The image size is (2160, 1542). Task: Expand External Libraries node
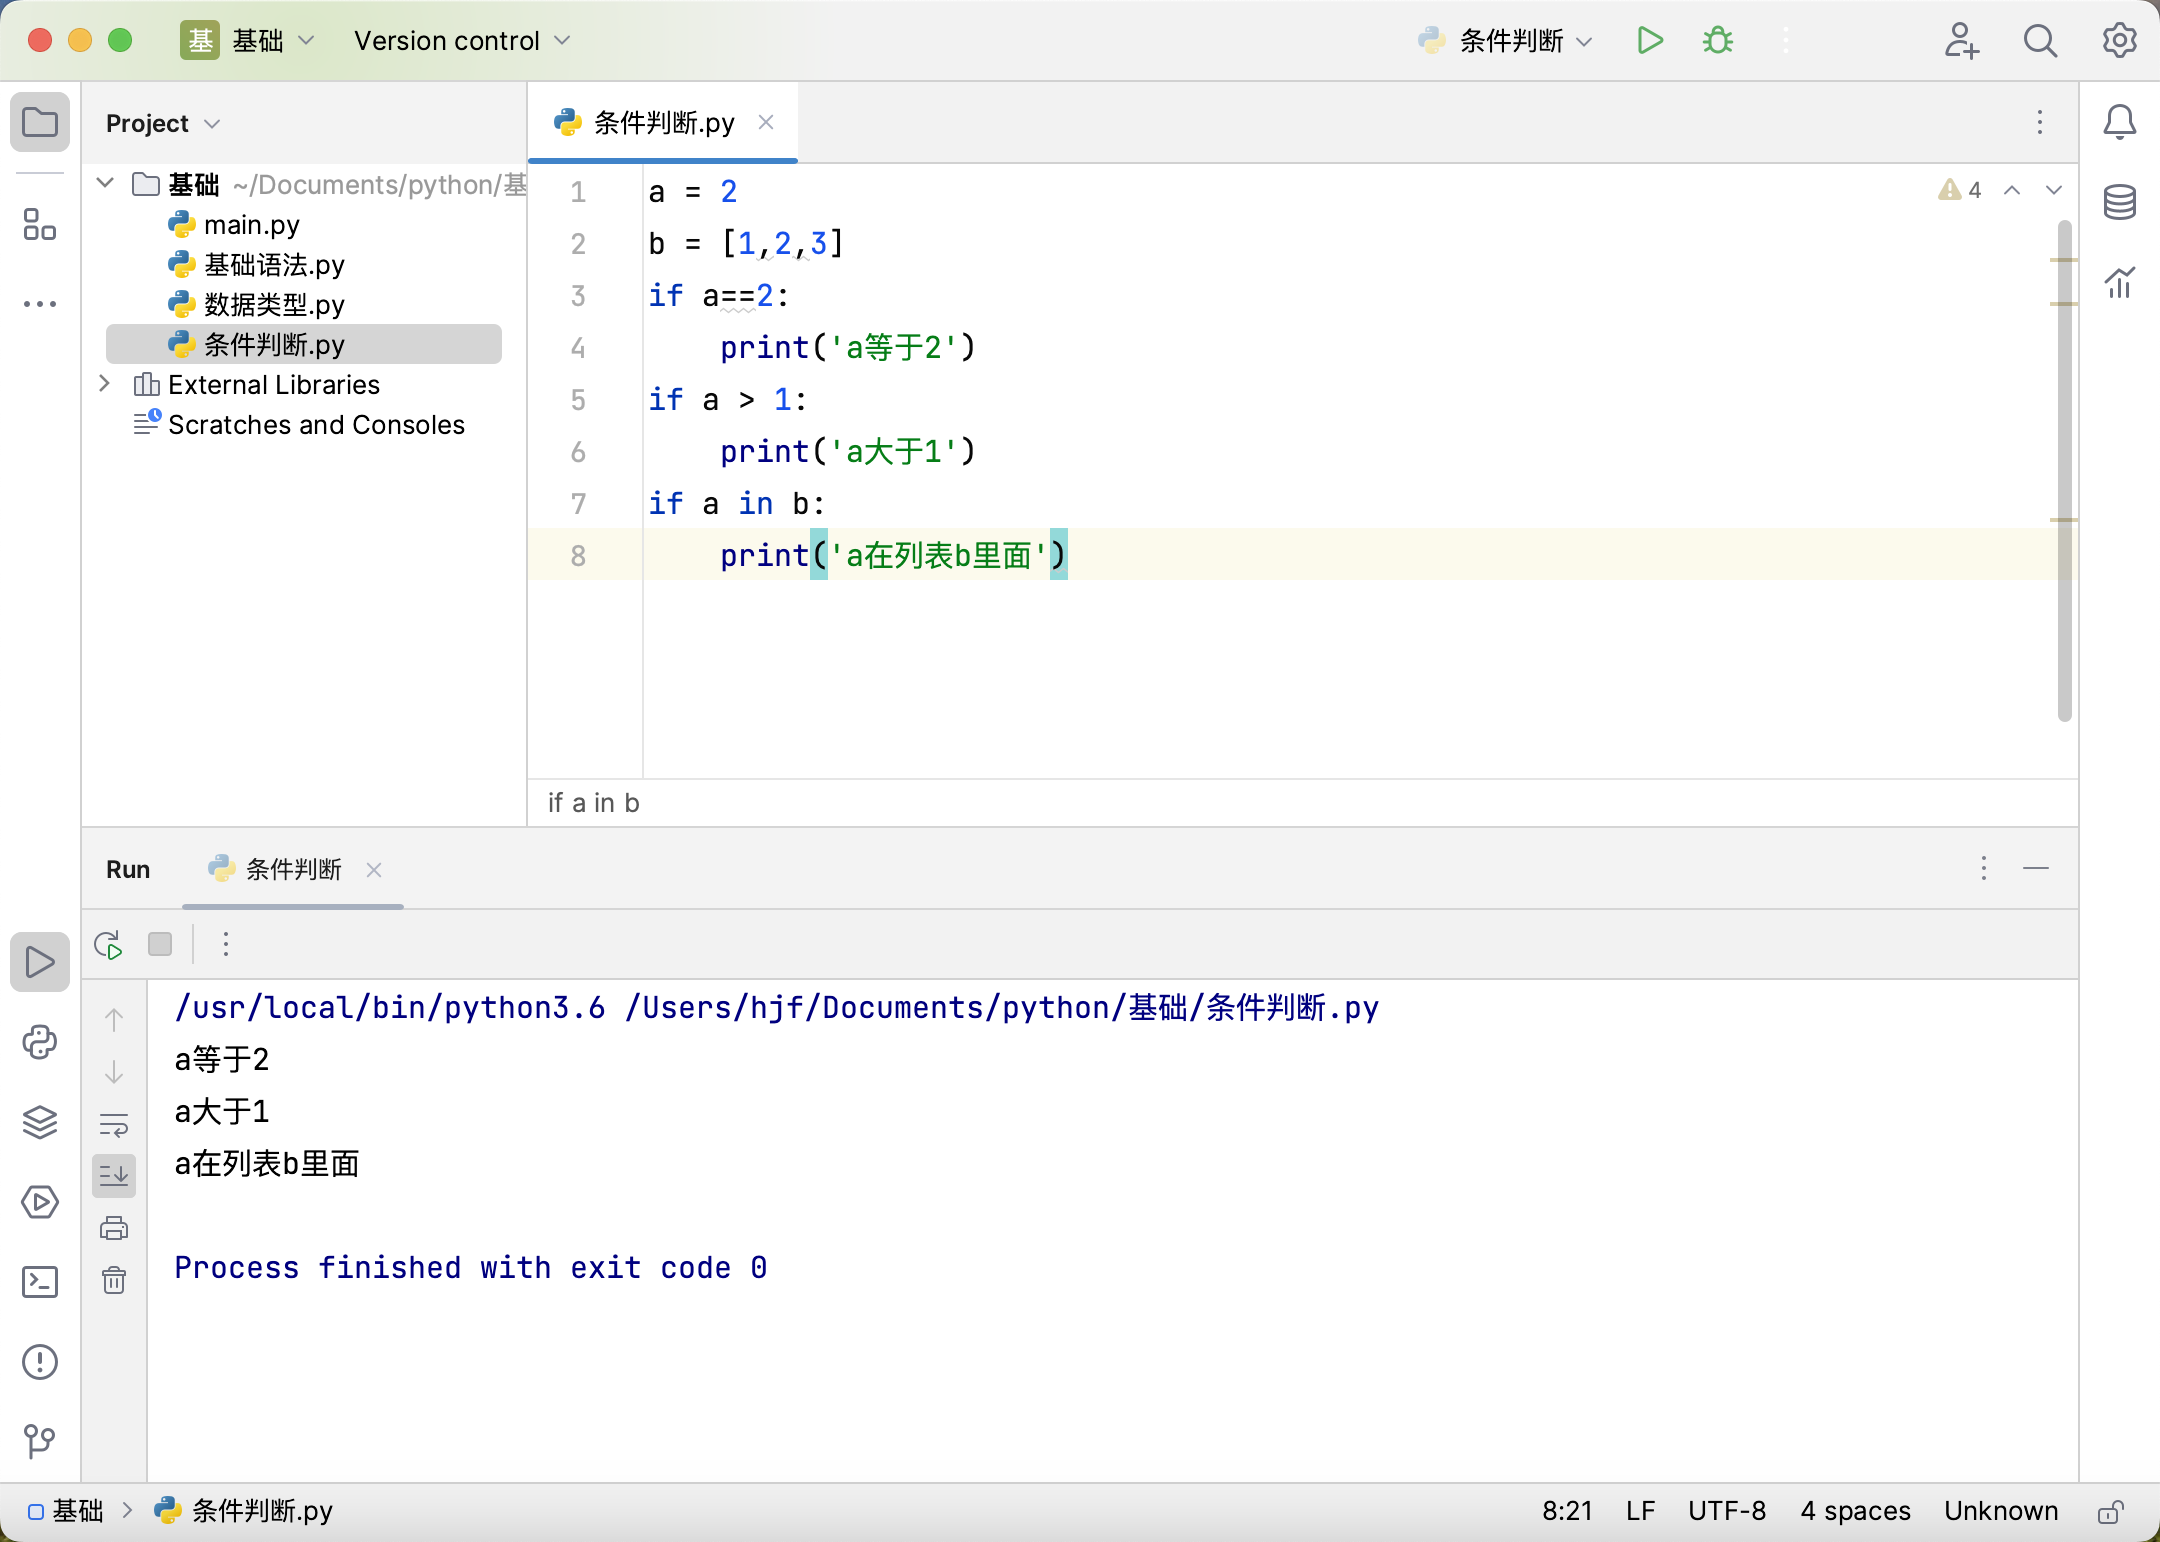(x=105, y=384)
